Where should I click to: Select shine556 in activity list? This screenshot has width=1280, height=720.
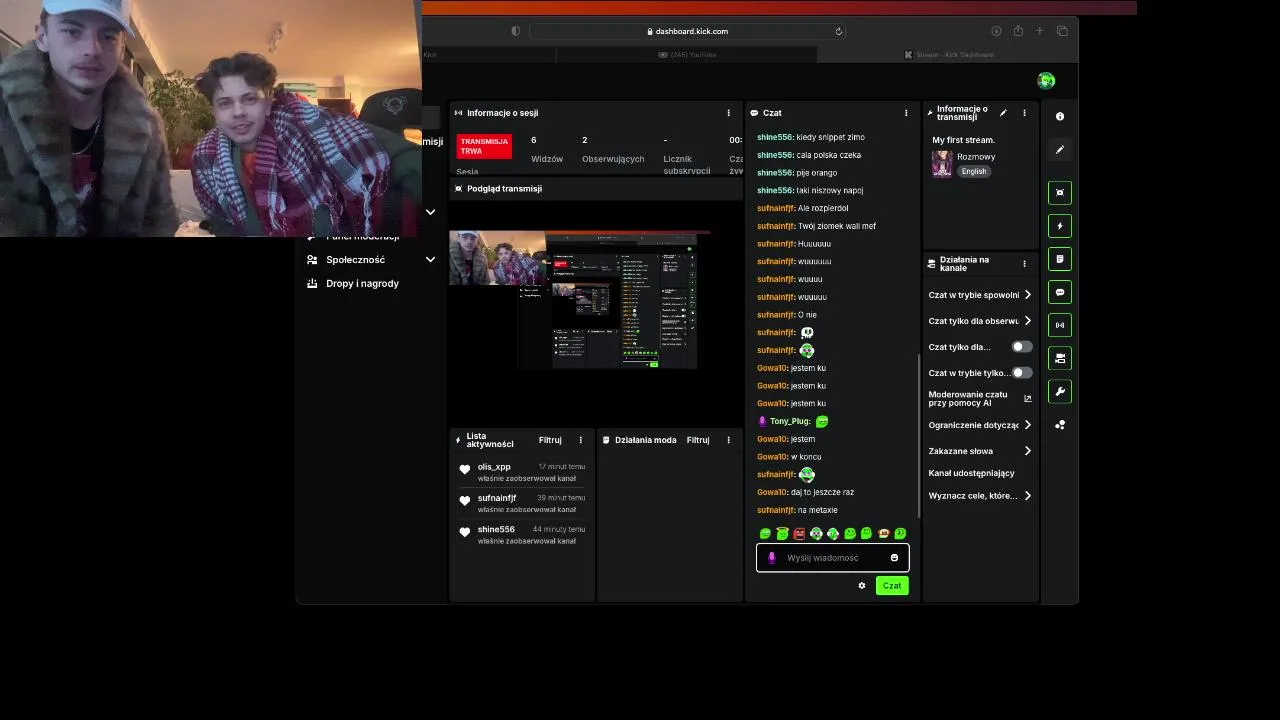point(521,535)
